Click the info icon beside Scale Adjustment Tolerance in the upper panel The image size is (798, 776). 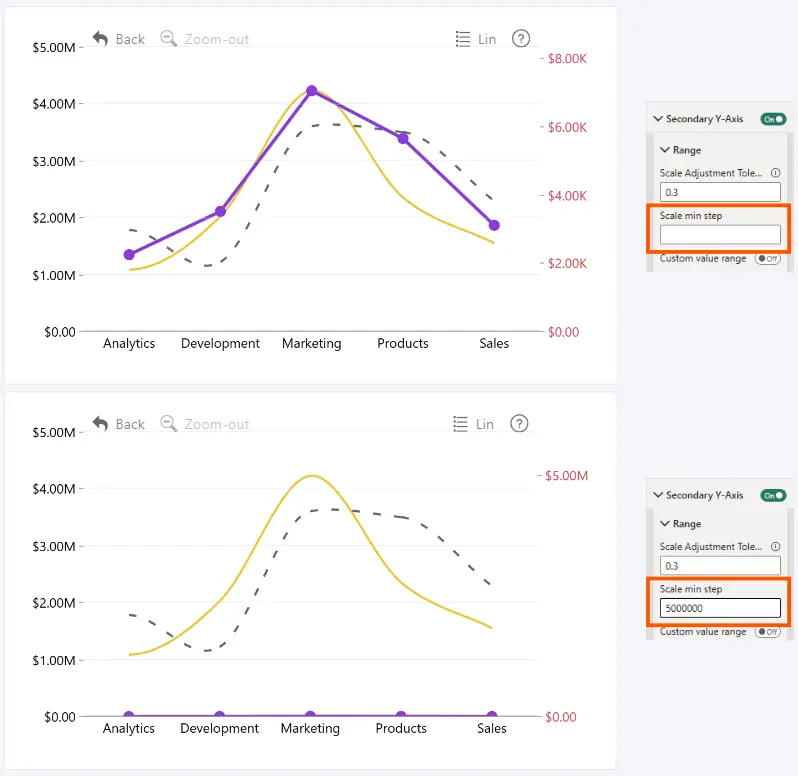(775, 173)
